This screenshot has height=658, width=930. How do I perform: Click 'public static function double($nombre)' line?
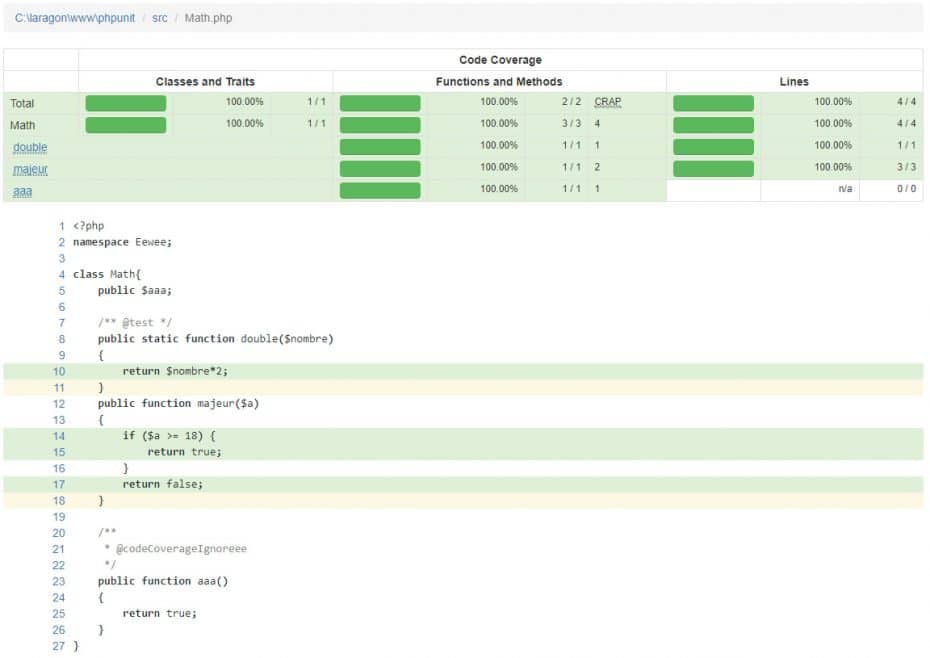tap(216, 339)
